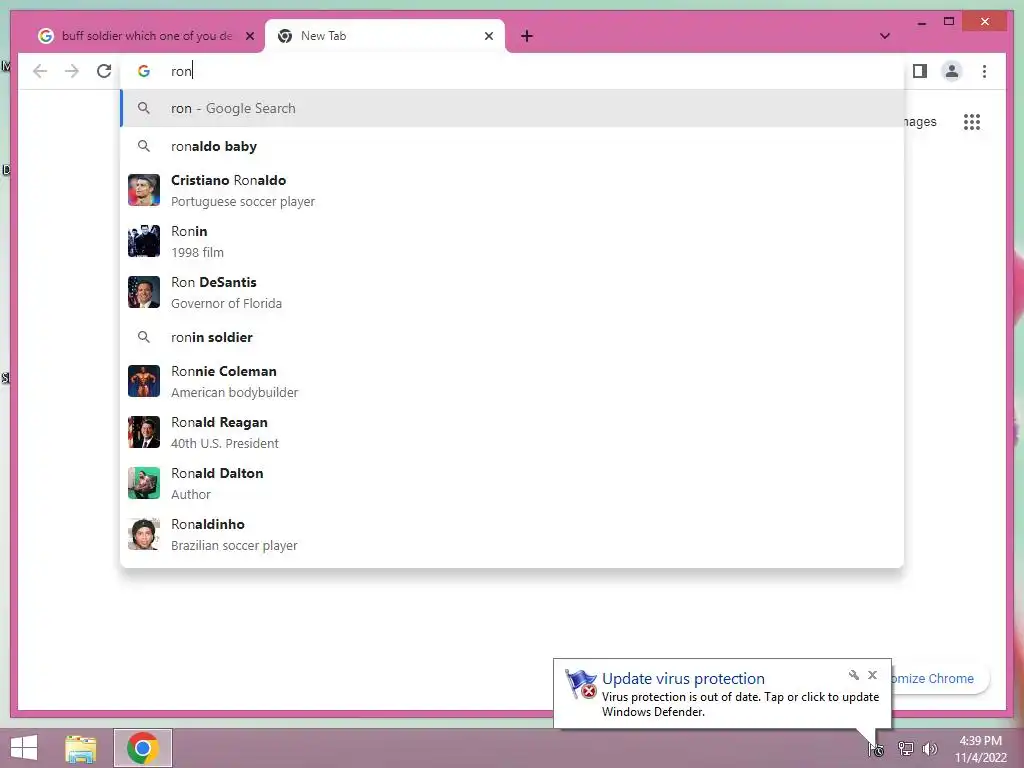This screenshot has width=1024, height=768.
Task: Click Ron DeSantis thumbnail photo
Action: [x=144, y=292]
